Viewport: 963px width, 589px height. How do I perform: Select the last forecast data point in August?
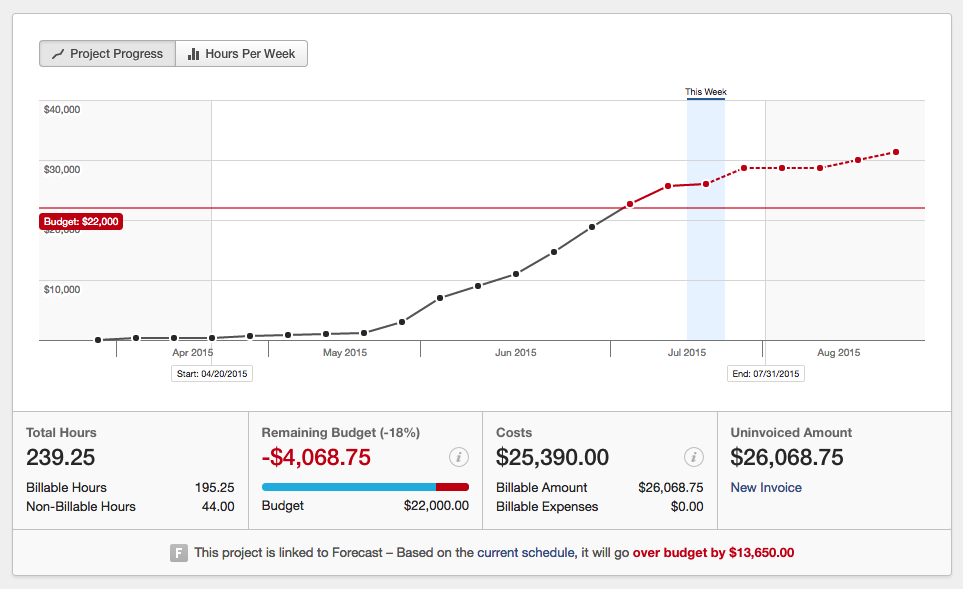[896, 152]
